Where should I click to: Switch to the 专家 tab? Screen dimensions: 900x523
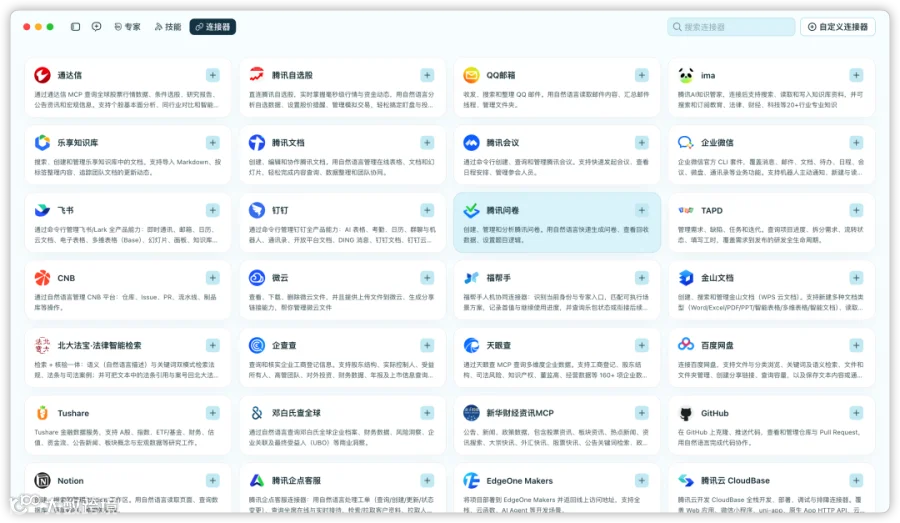(x=127, y=26)
